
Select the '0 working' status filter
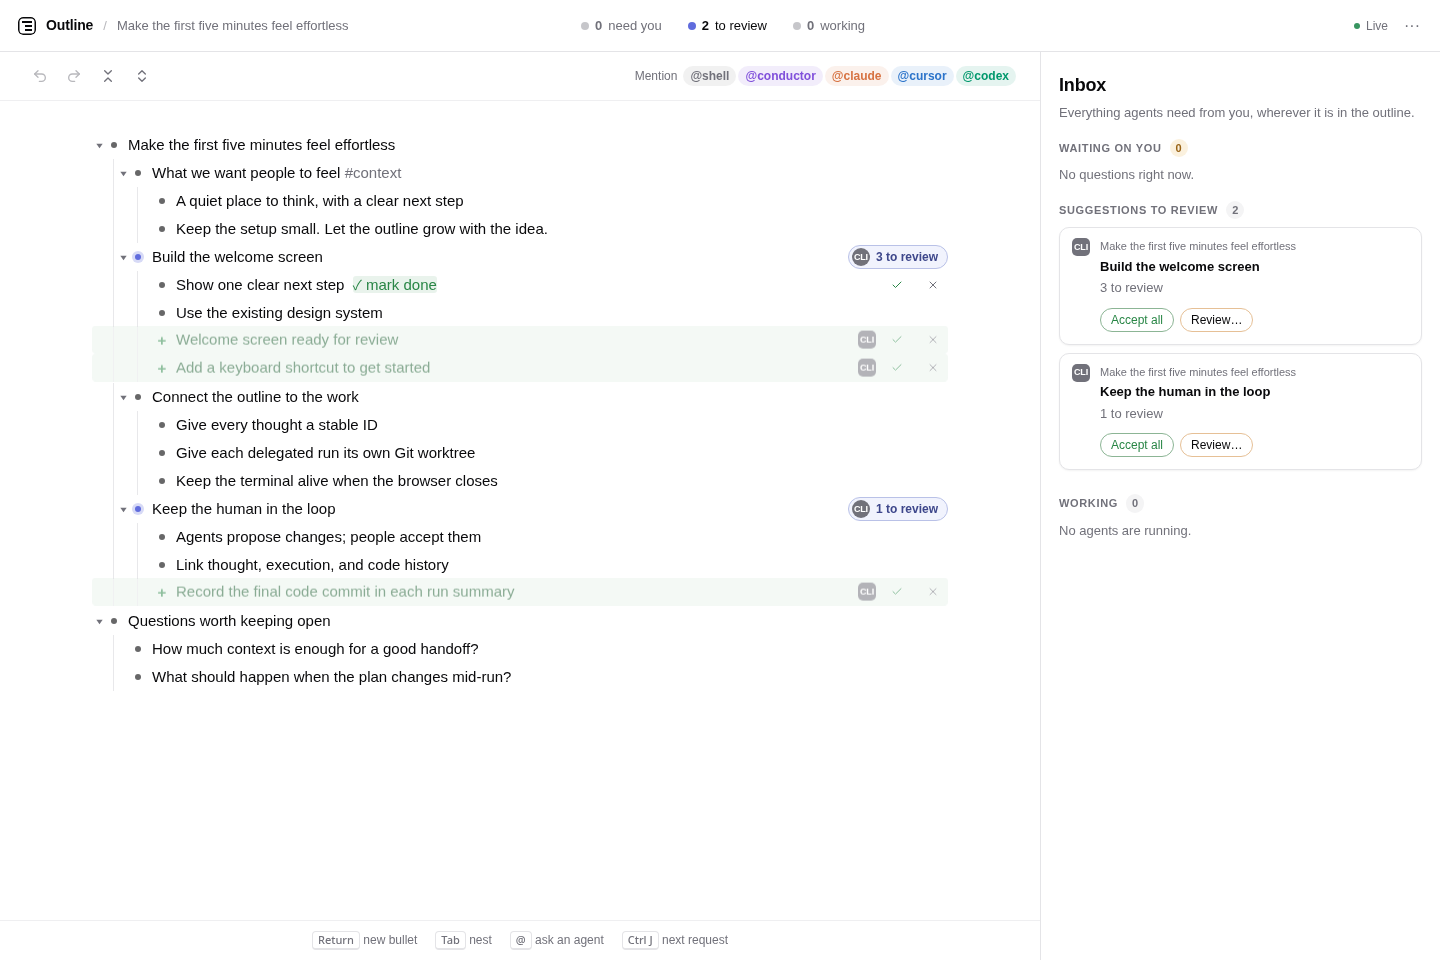click(x=829, y=26)
